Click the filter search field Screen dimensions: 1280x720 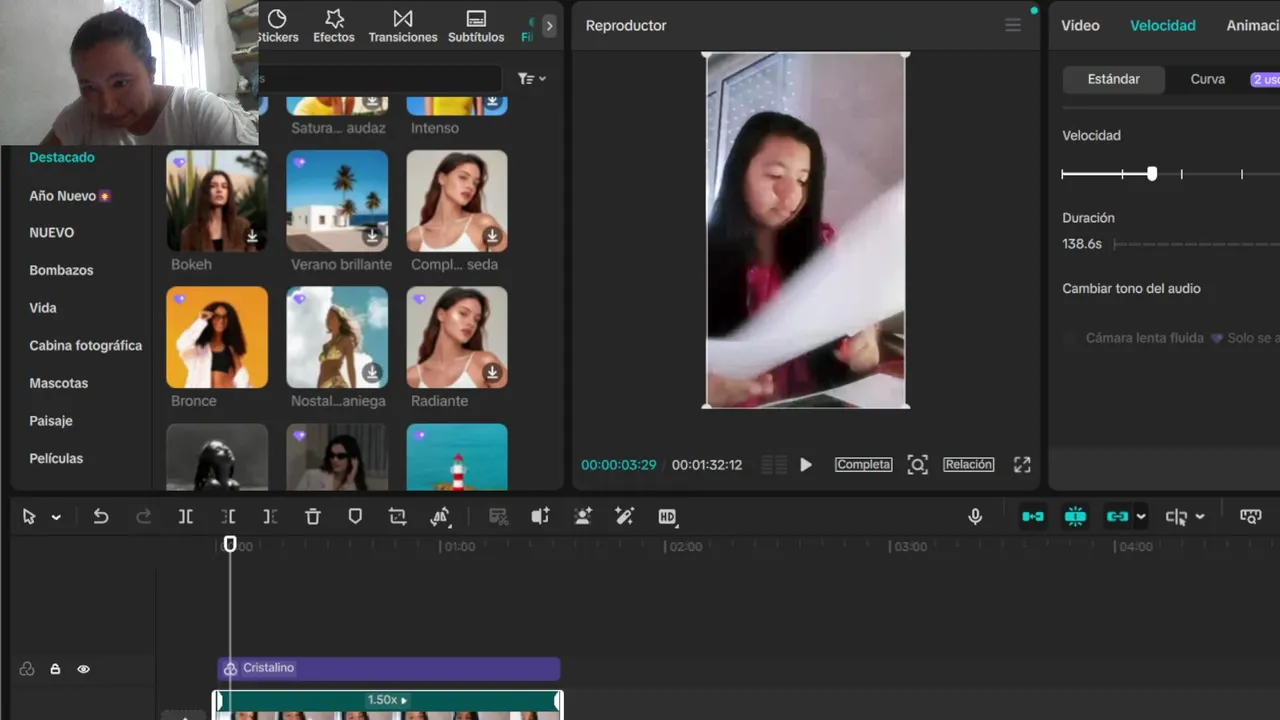click(380, 79)
